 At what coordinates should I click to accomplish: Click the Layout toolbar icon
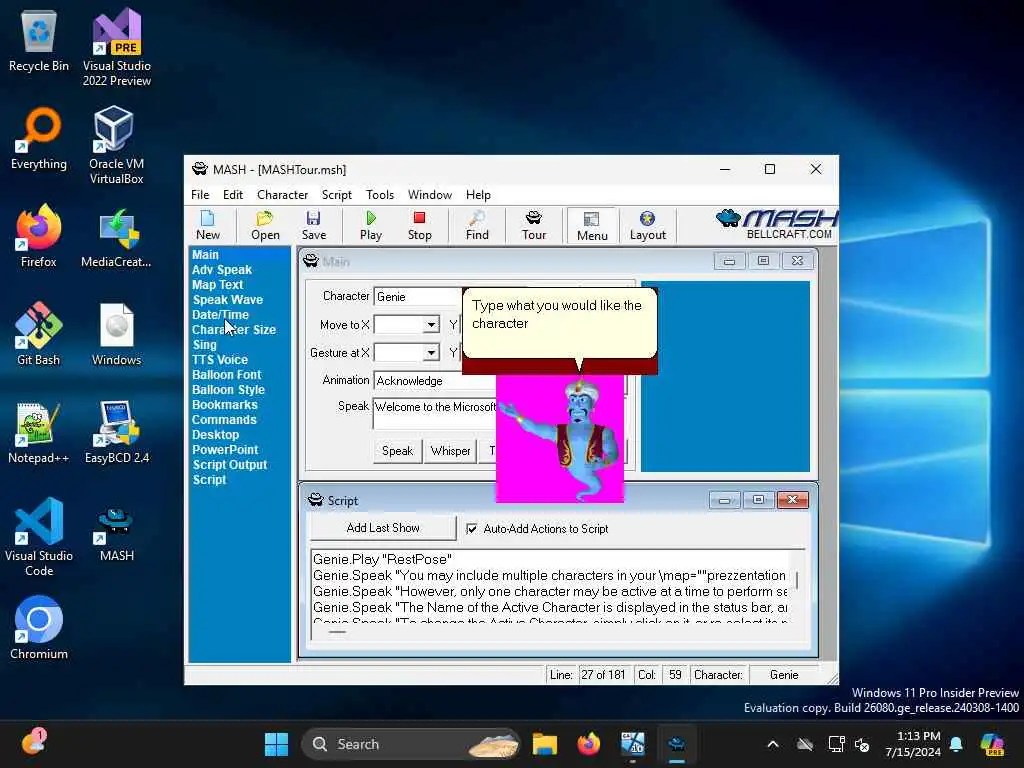tap(647, 226)
